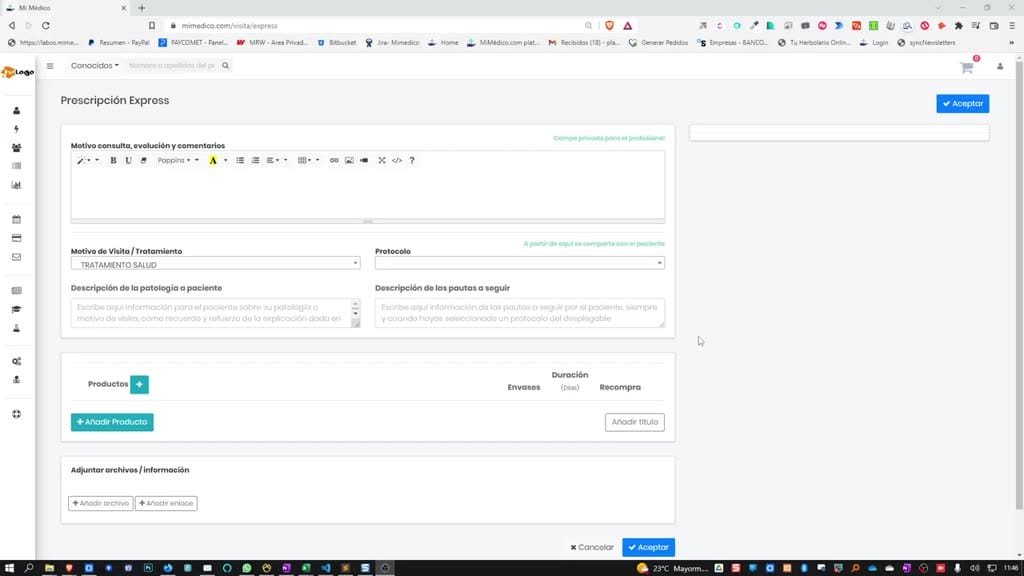The width and height of the screenshot is (1024, 576).
Task: Open the settings gears sidebar icon
Action: pos(16,361)
